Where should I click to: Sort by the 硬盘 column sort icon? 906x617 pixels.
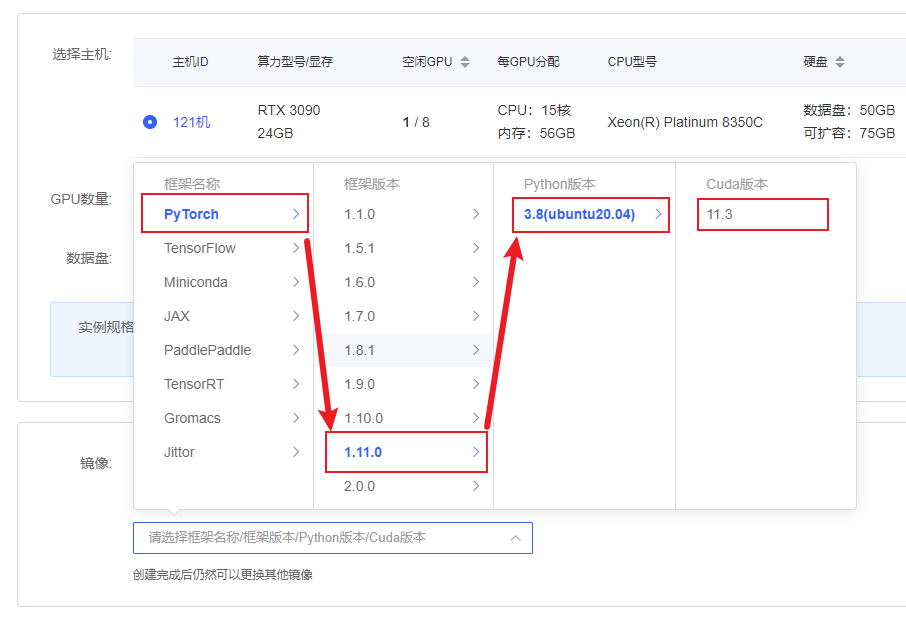pyautogui.click(x=840, y=62)
